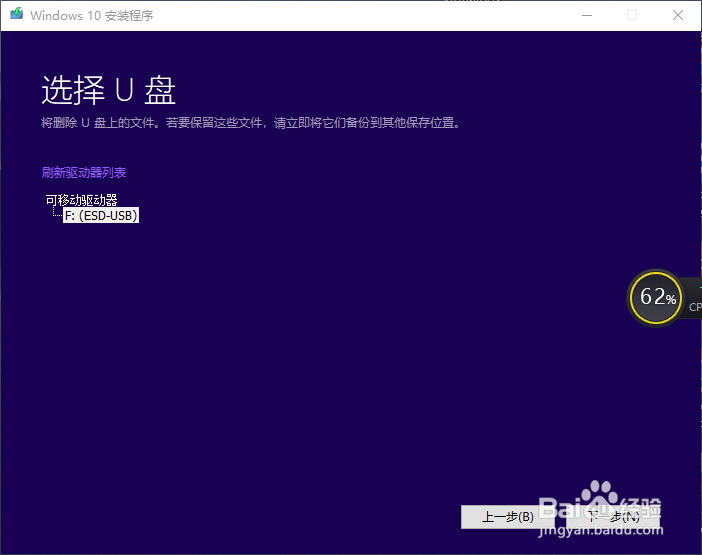Go back with the 上一步(B) button
Image resolution: width=702 pixels, height=555 pixels.
tap(508, 517)
